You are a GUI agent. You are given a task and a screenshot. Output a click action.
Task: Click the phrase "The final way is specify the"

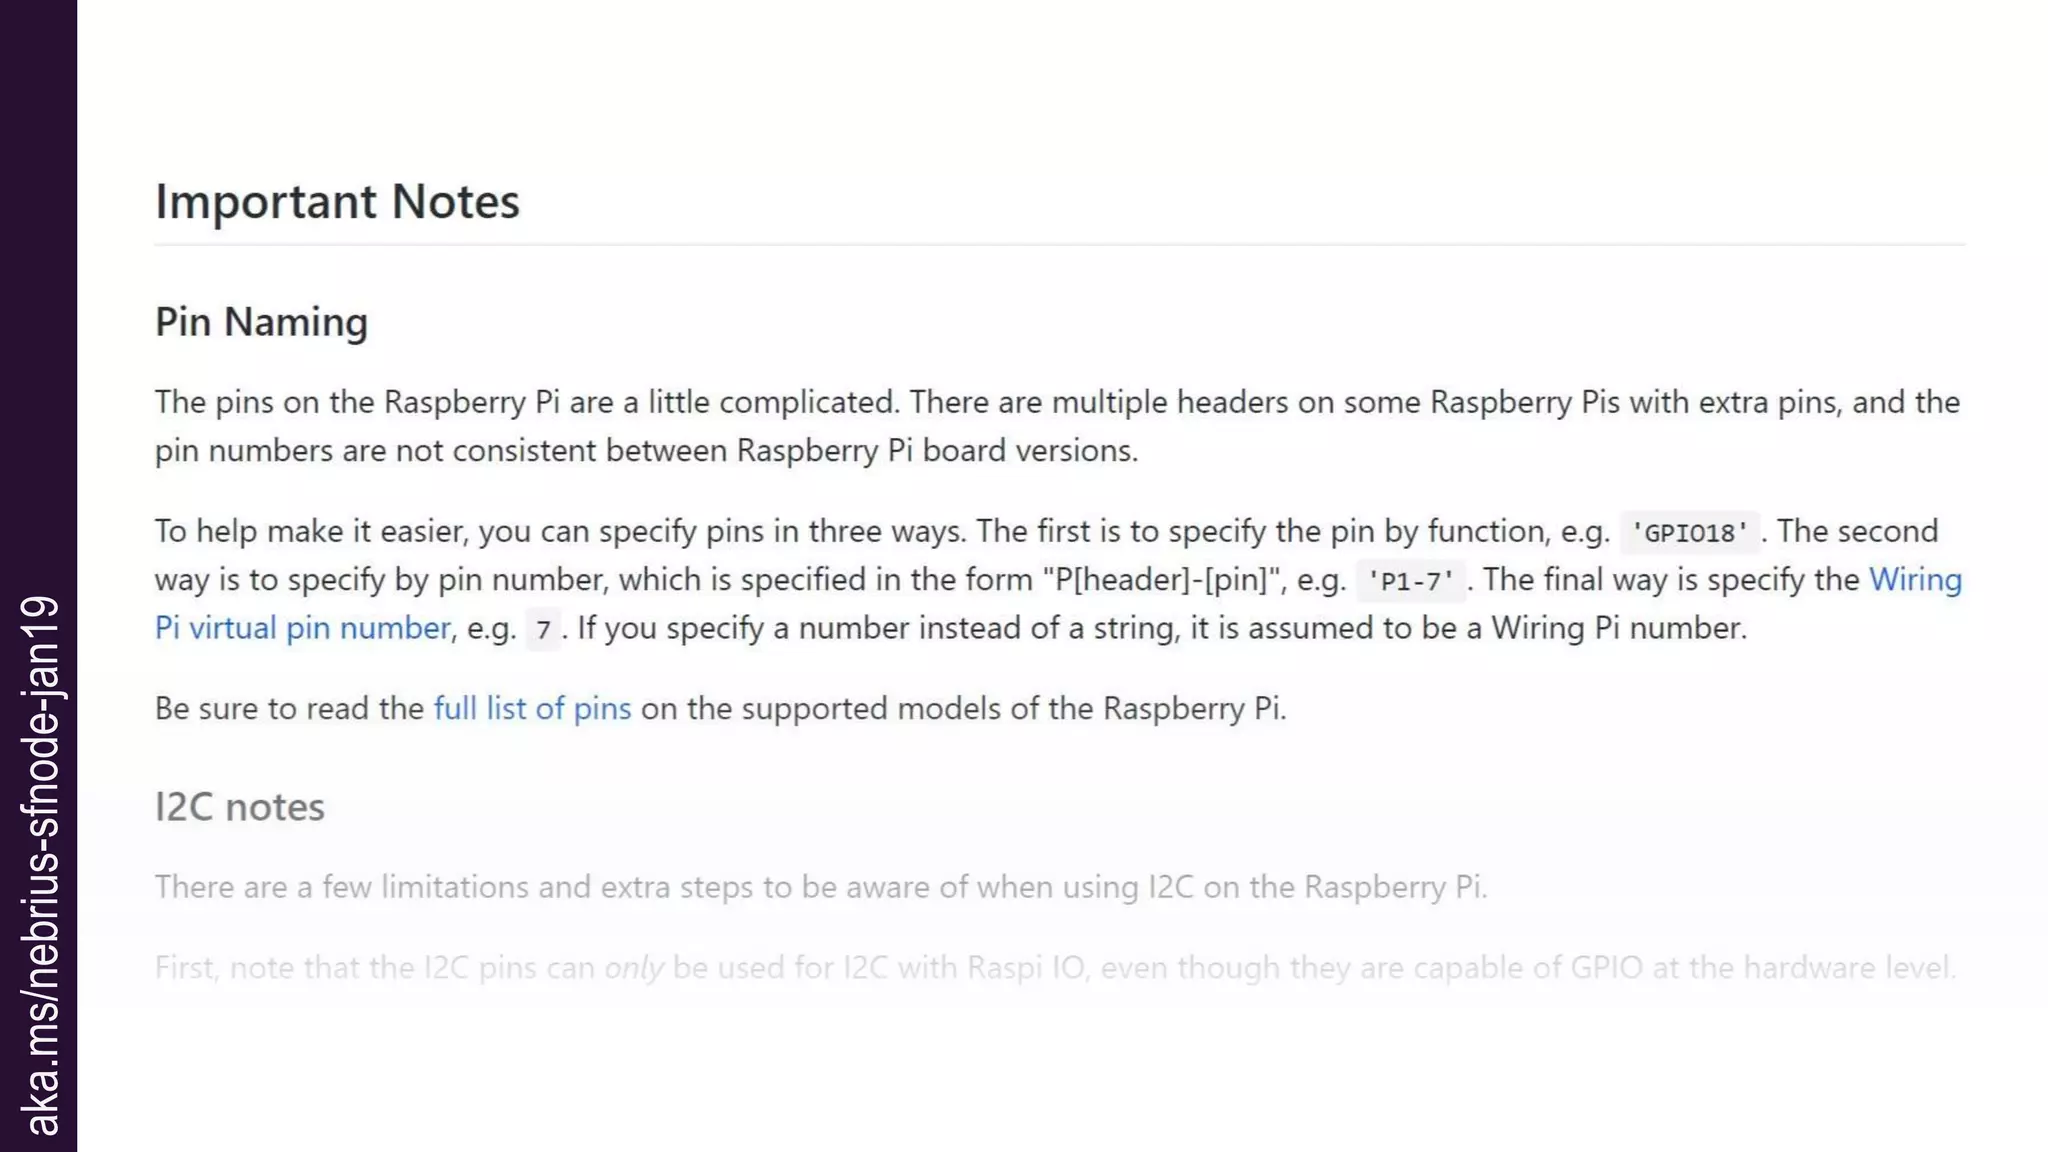click(x=1670, y=580)
